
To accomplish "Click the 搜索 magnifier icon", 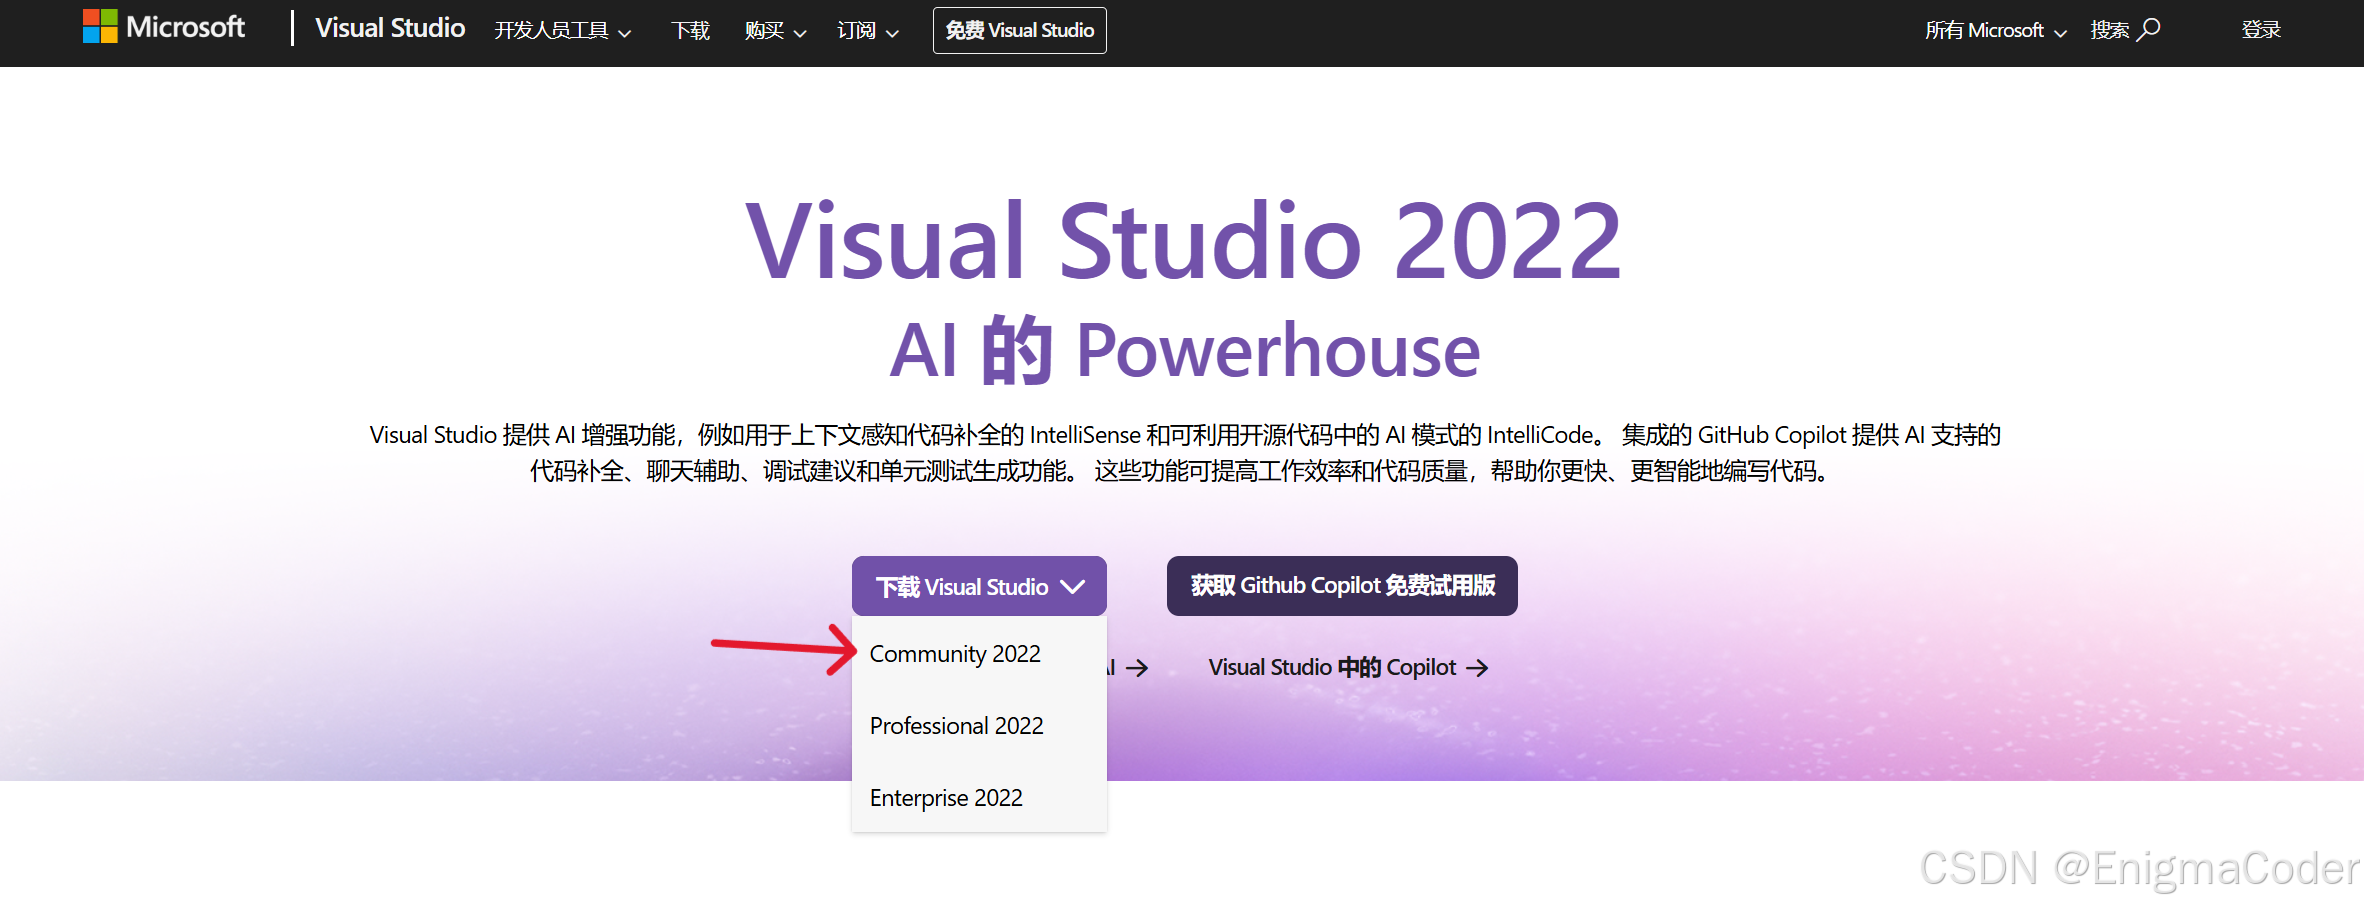I will (2149, 30).
